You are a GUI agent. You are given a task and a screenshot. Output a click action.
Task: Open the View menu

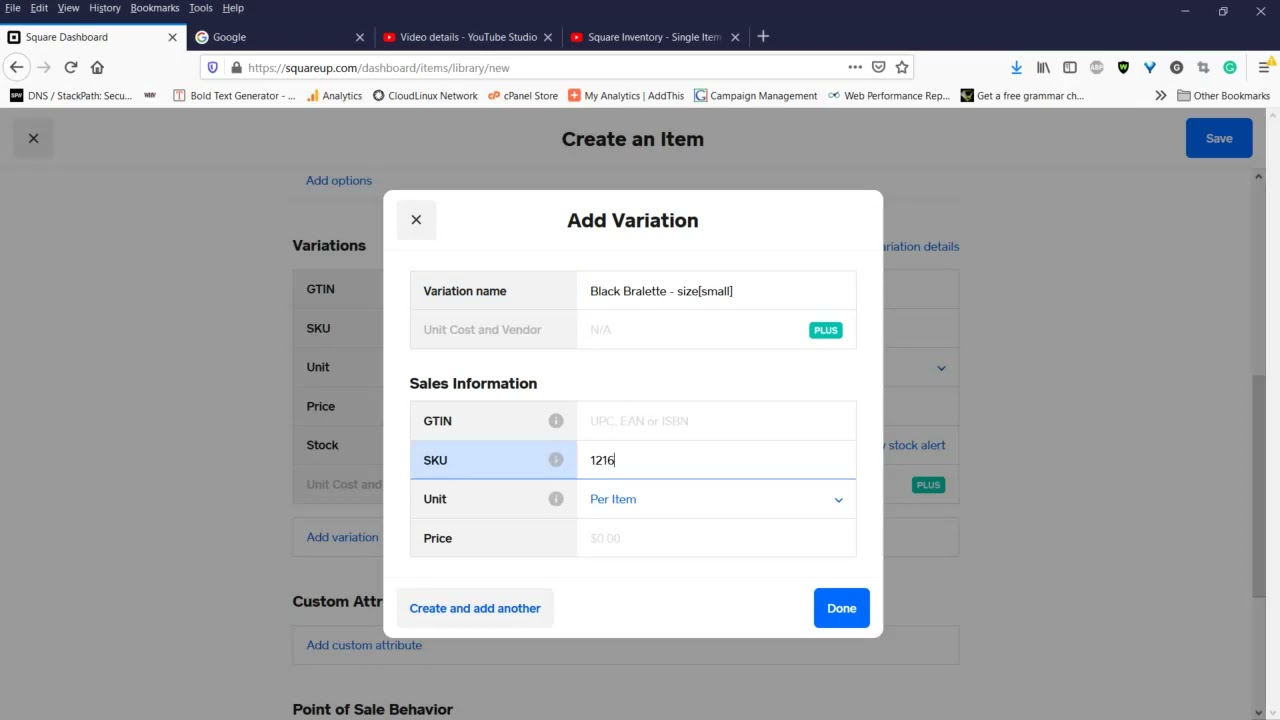tap(68, 8)
